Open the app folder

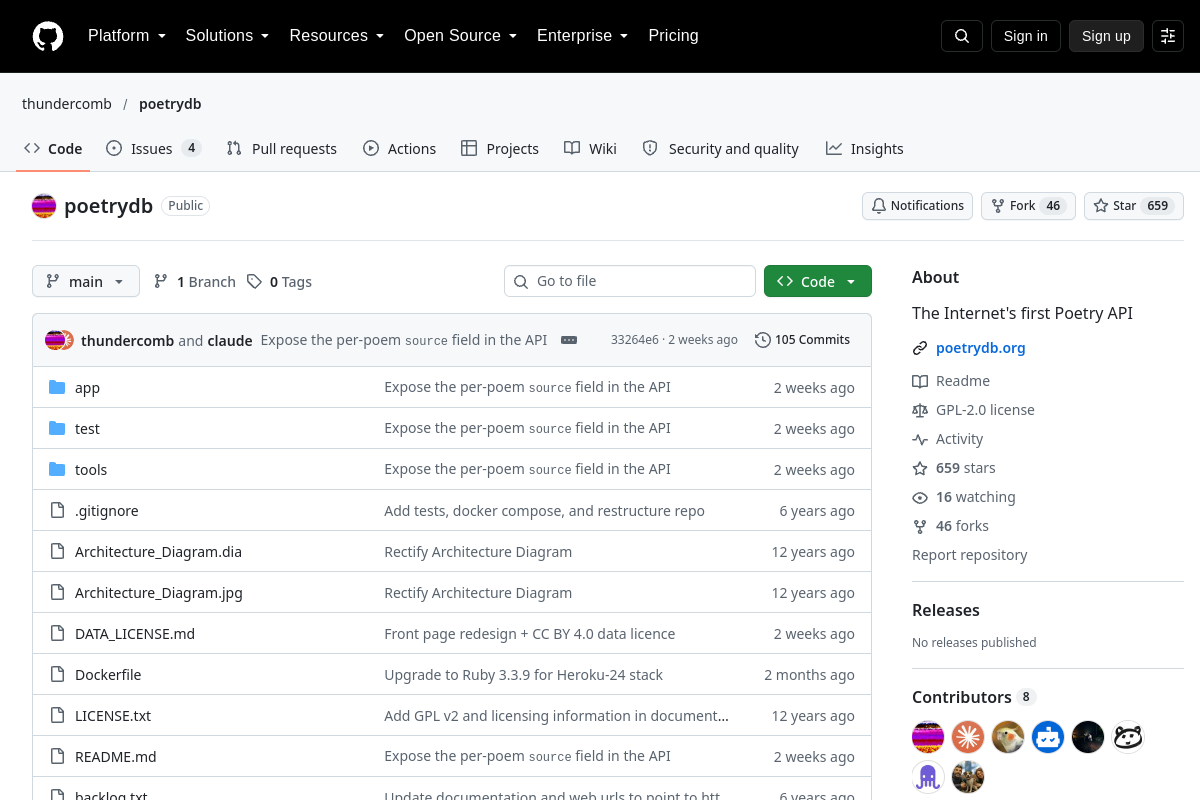(x=87, y=388)
